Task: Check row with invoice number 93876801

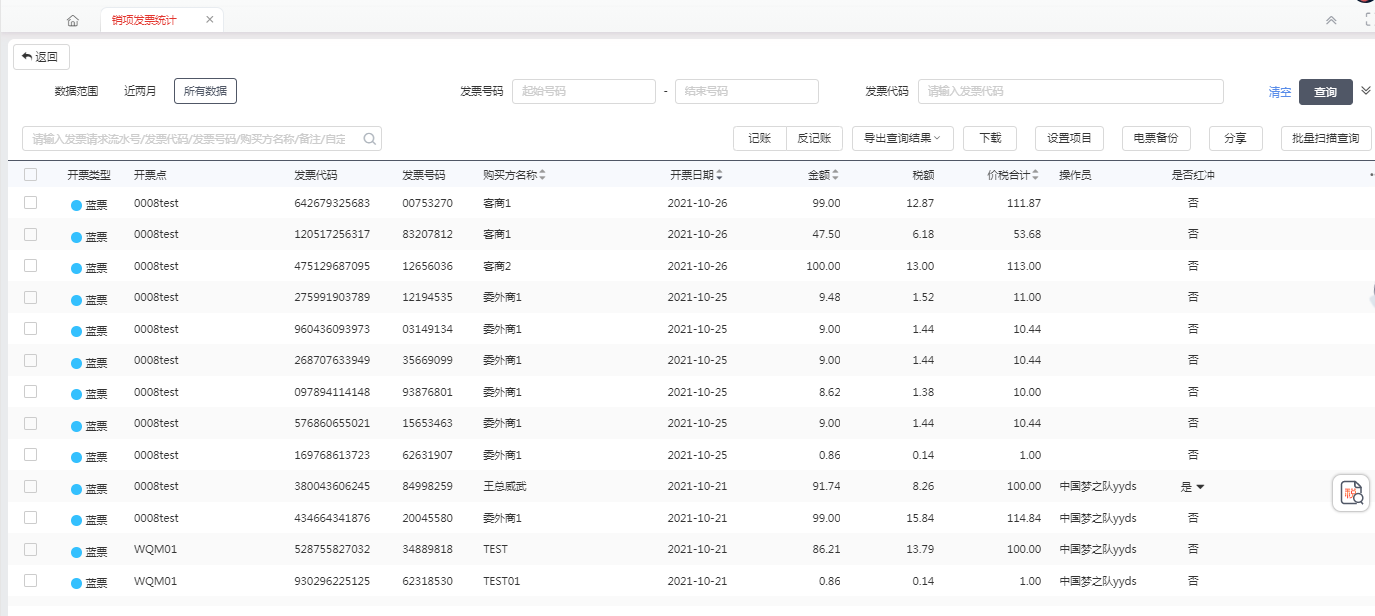Action: click(x=30, y=391)
